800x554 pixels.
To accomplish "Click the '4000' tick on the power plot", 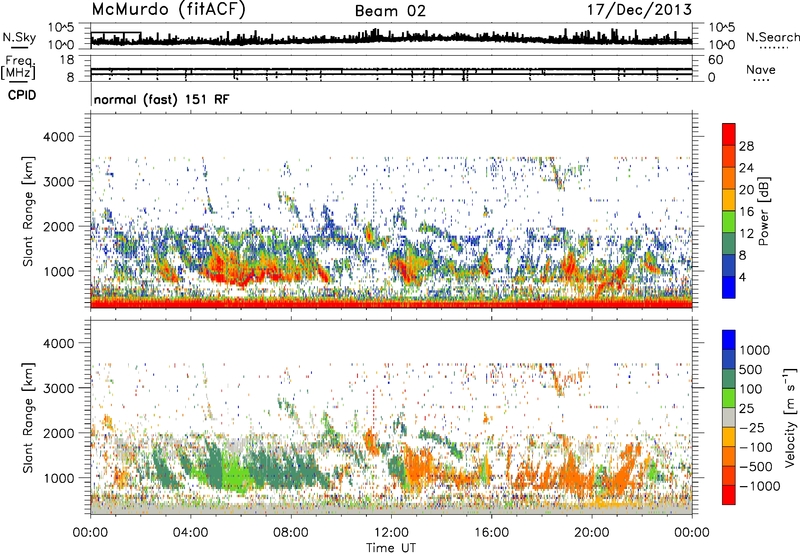I will click(59, 137).
